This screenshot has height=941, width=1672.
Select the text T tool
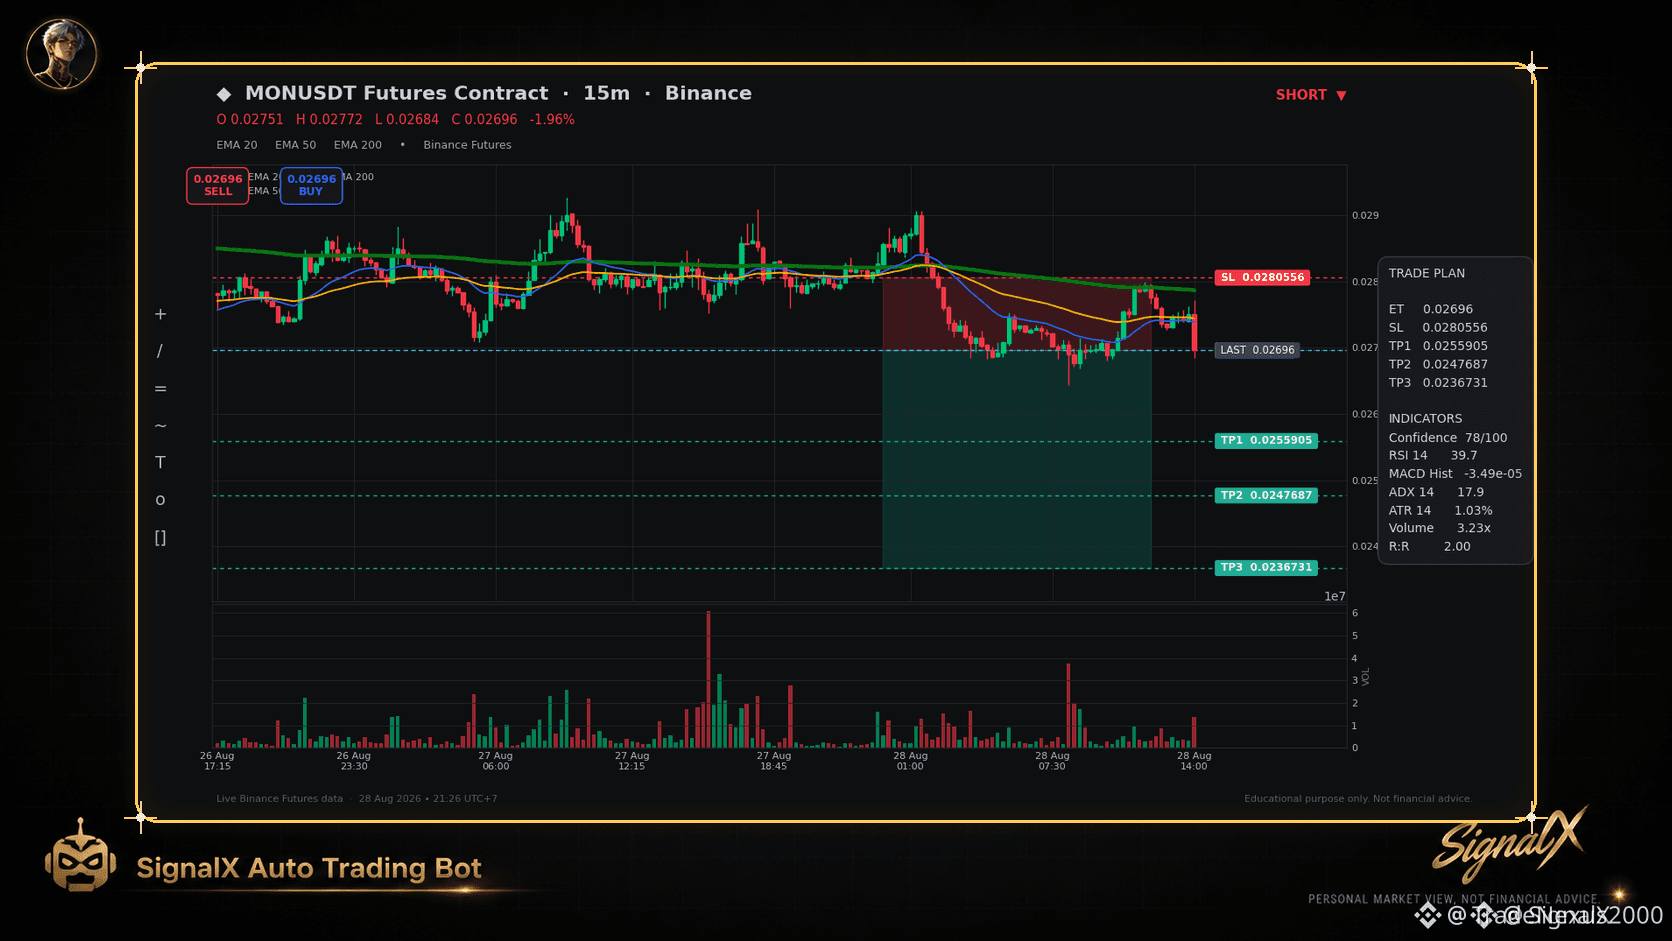[x=160, y=462]
